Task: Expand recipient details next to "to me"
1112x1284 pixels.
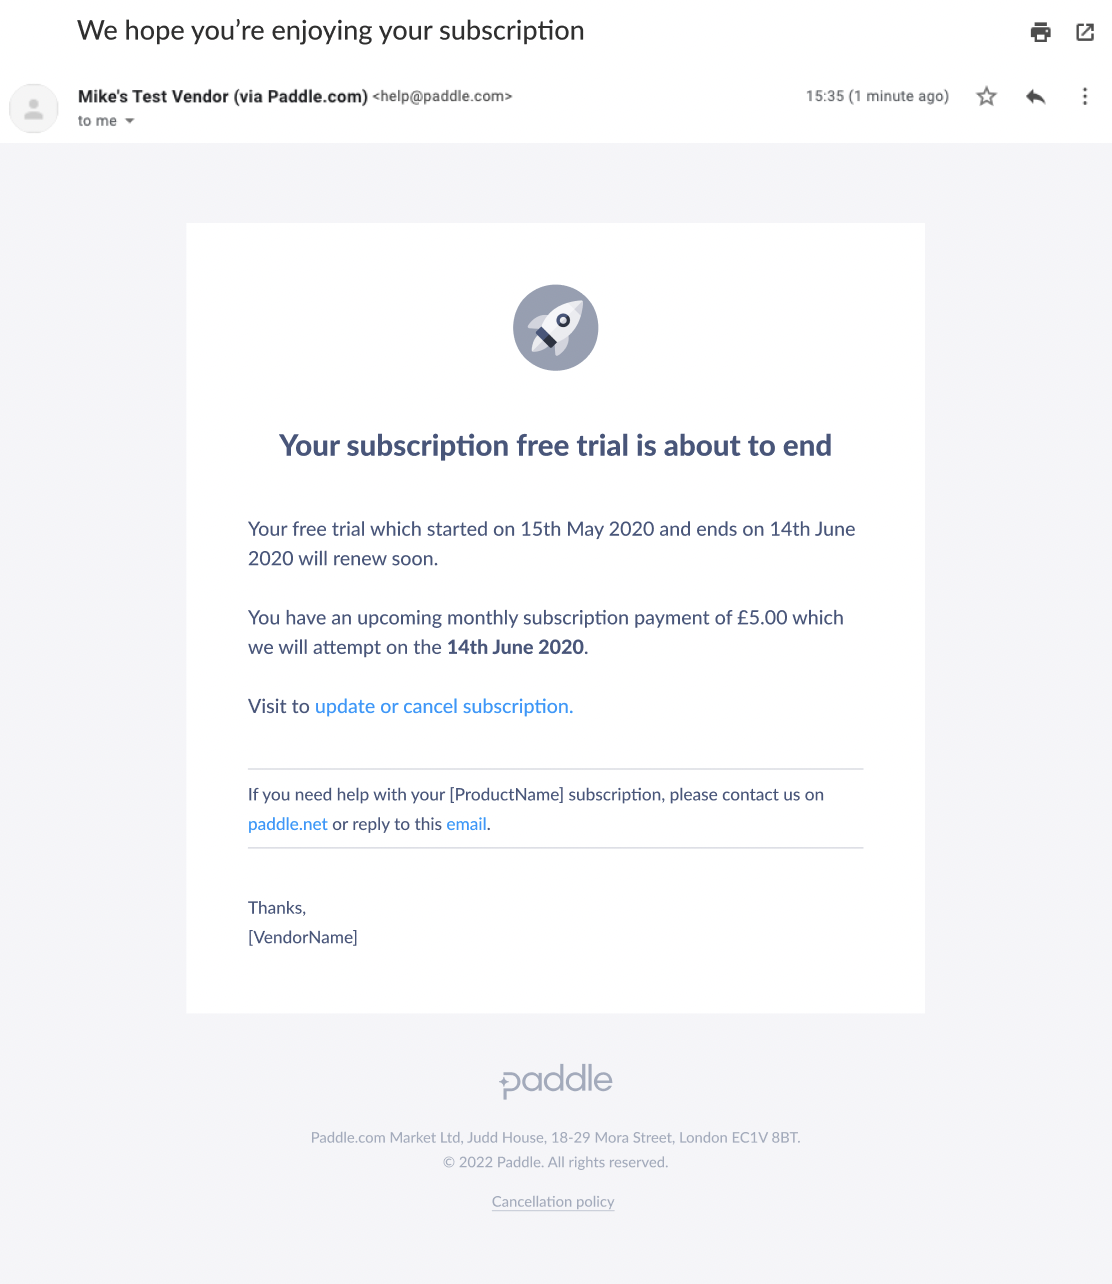Action: pyautogui.click(x=130, y=121)
